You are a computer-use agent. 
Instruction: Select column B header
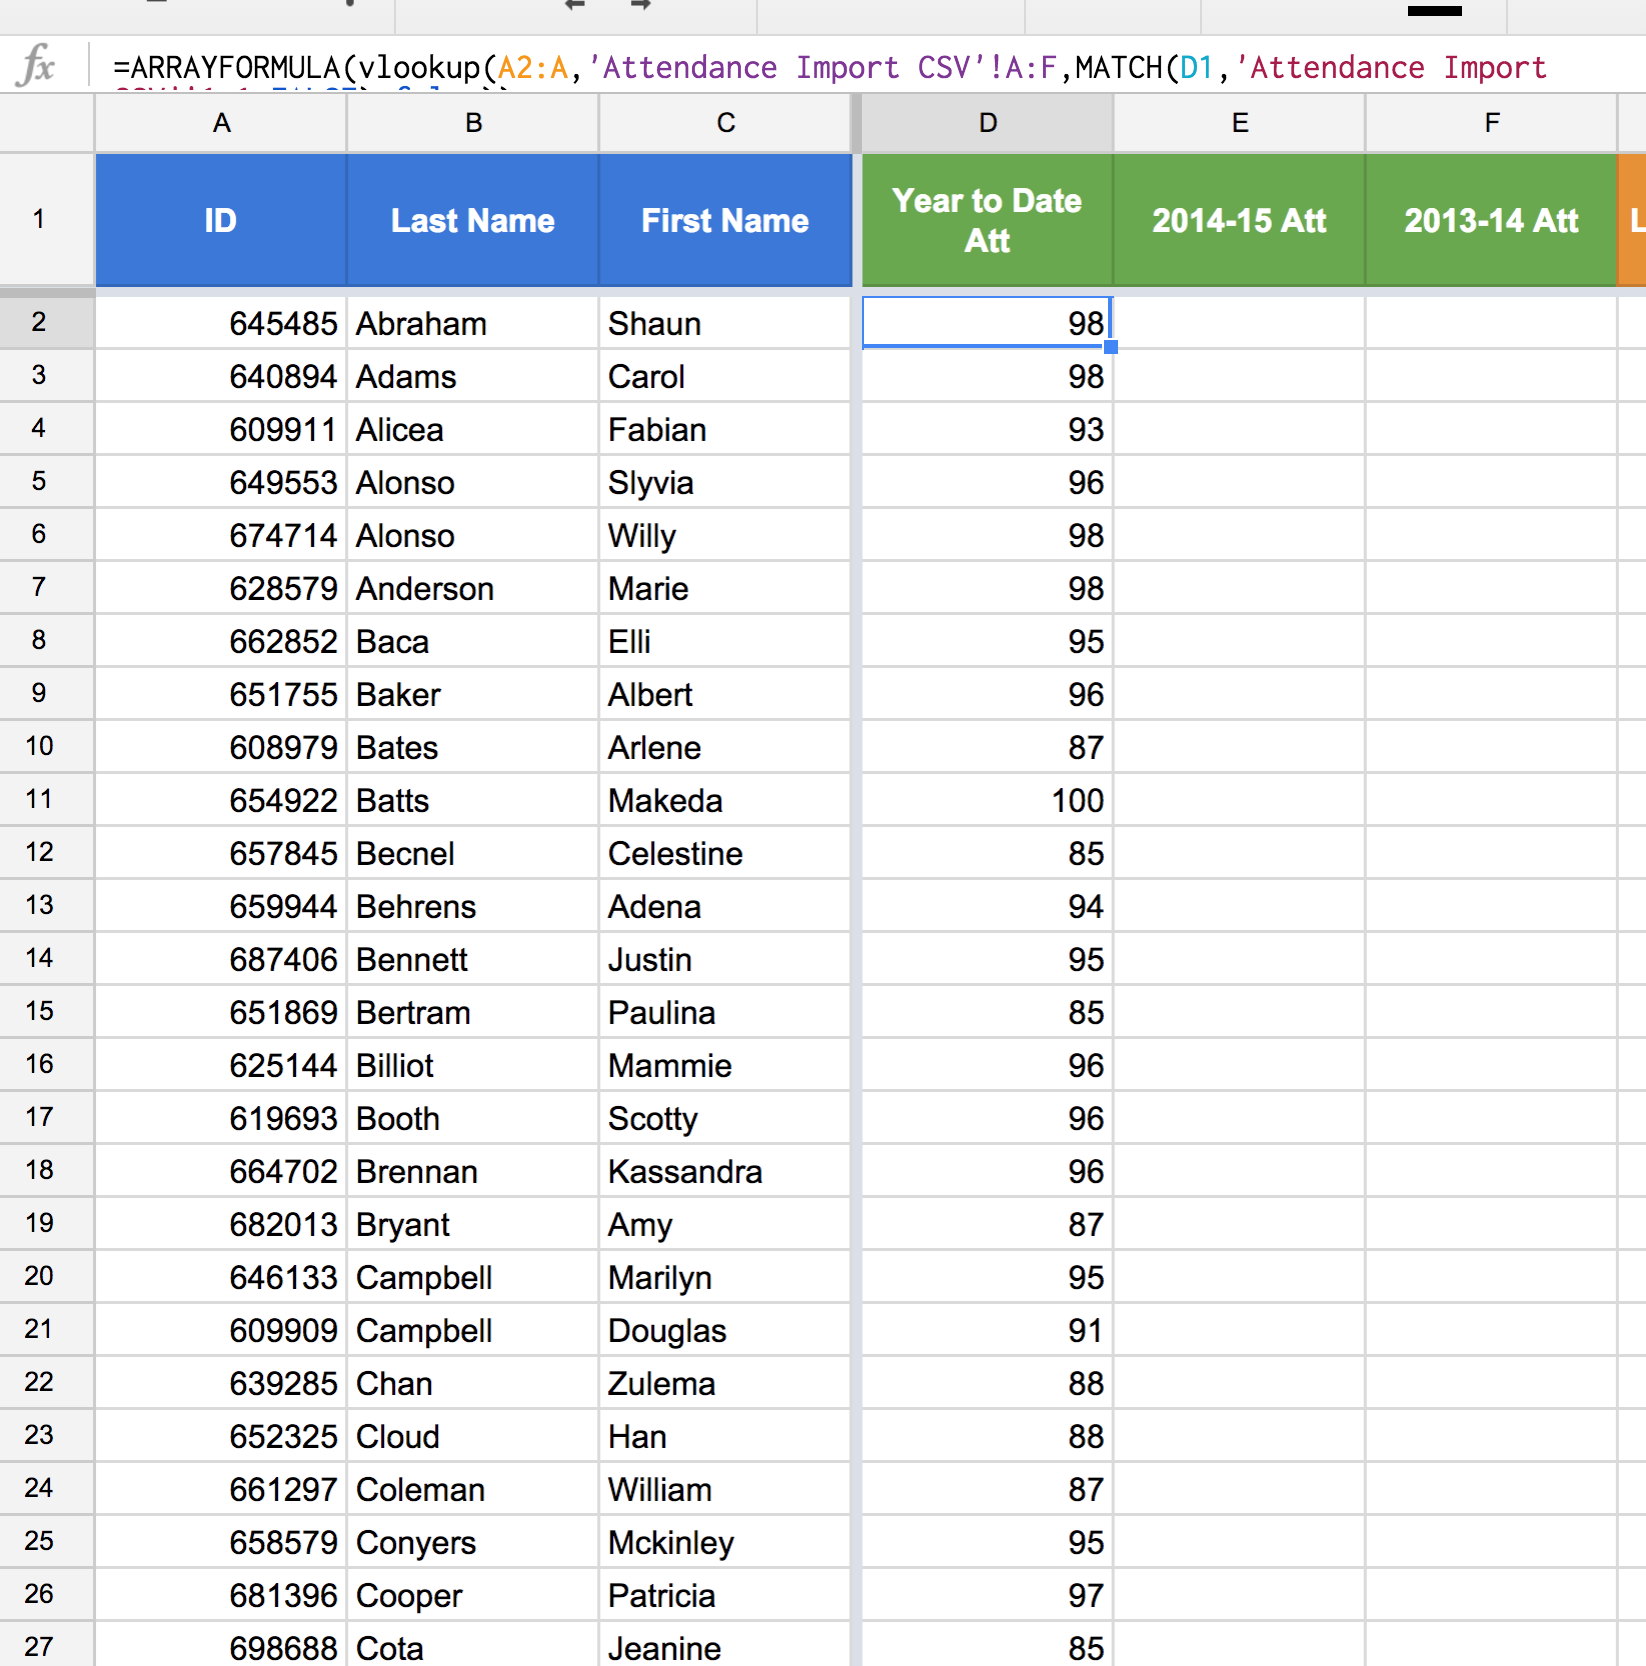point(473,123)
